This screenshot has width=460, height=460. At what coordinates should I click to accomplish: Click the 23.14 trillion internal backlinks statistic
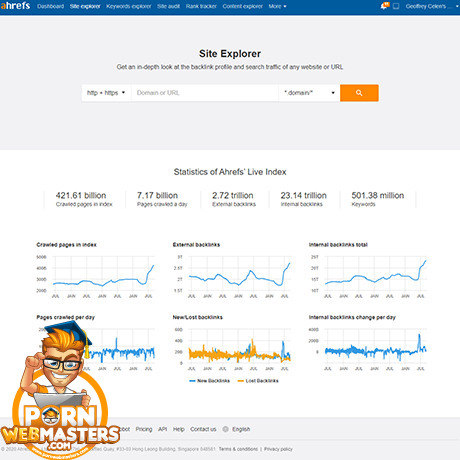coord(303,199)
